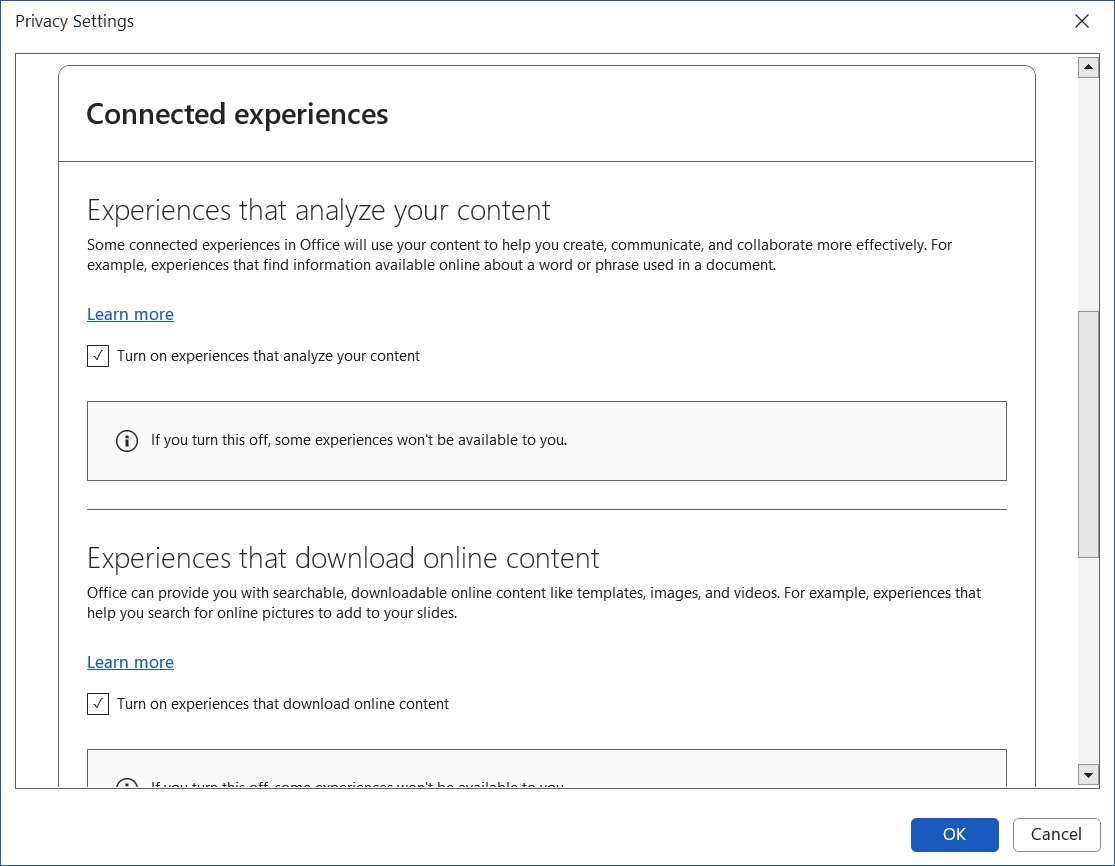Close the Privacy Settings dialog
The width and height of the screenshot is (1115, 866).
click(1081, 20)
